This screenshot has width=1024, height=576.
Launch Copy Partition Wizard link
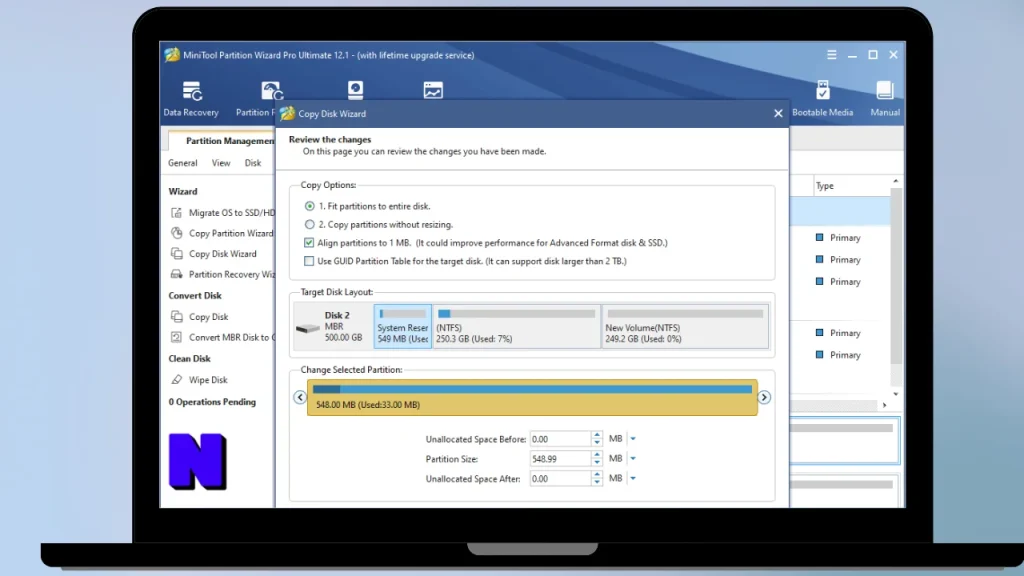231,233
